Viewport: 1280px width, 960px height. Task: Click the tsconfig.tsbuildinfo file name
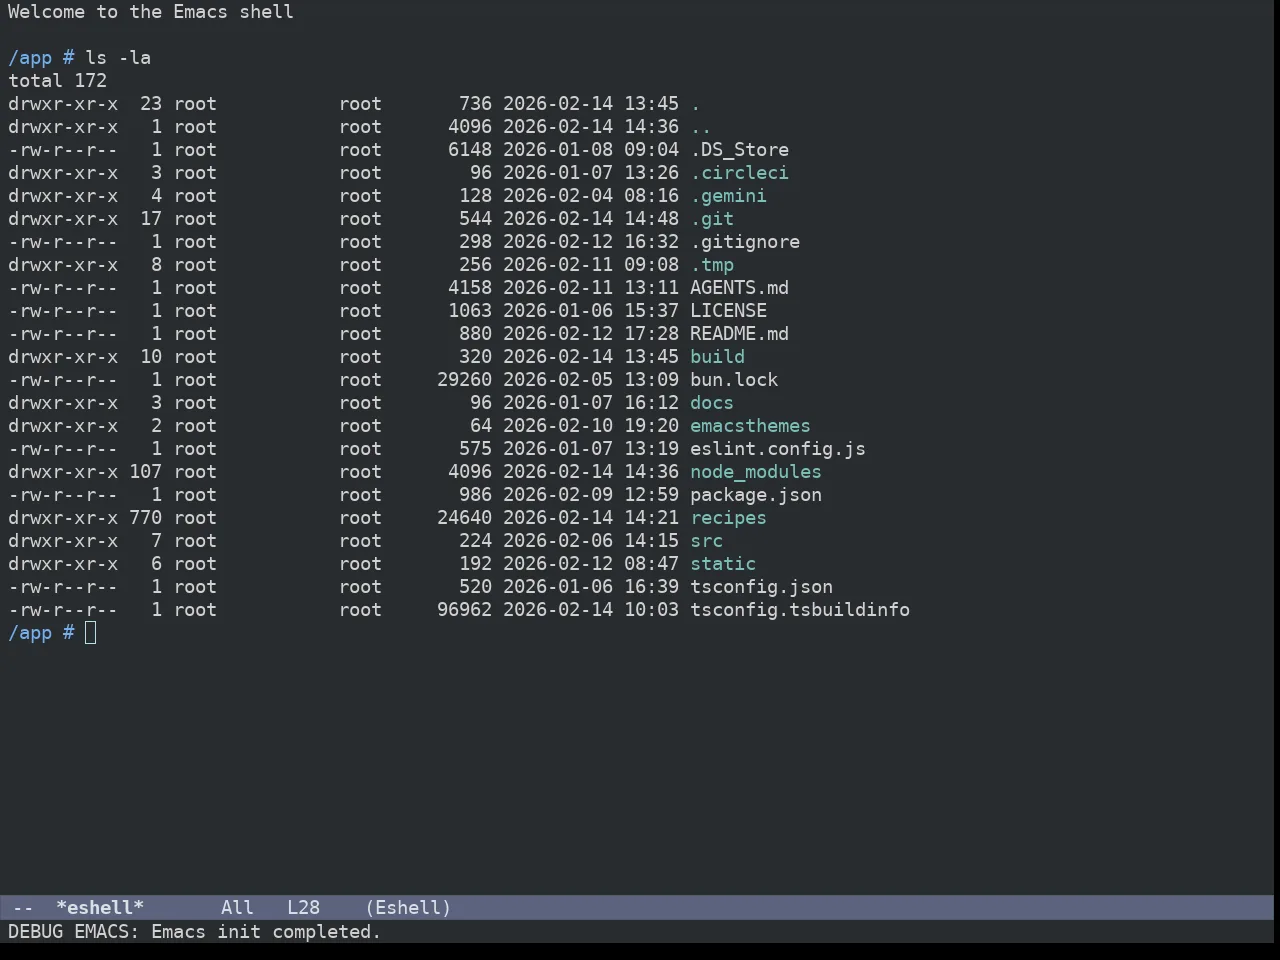[800, 610]
